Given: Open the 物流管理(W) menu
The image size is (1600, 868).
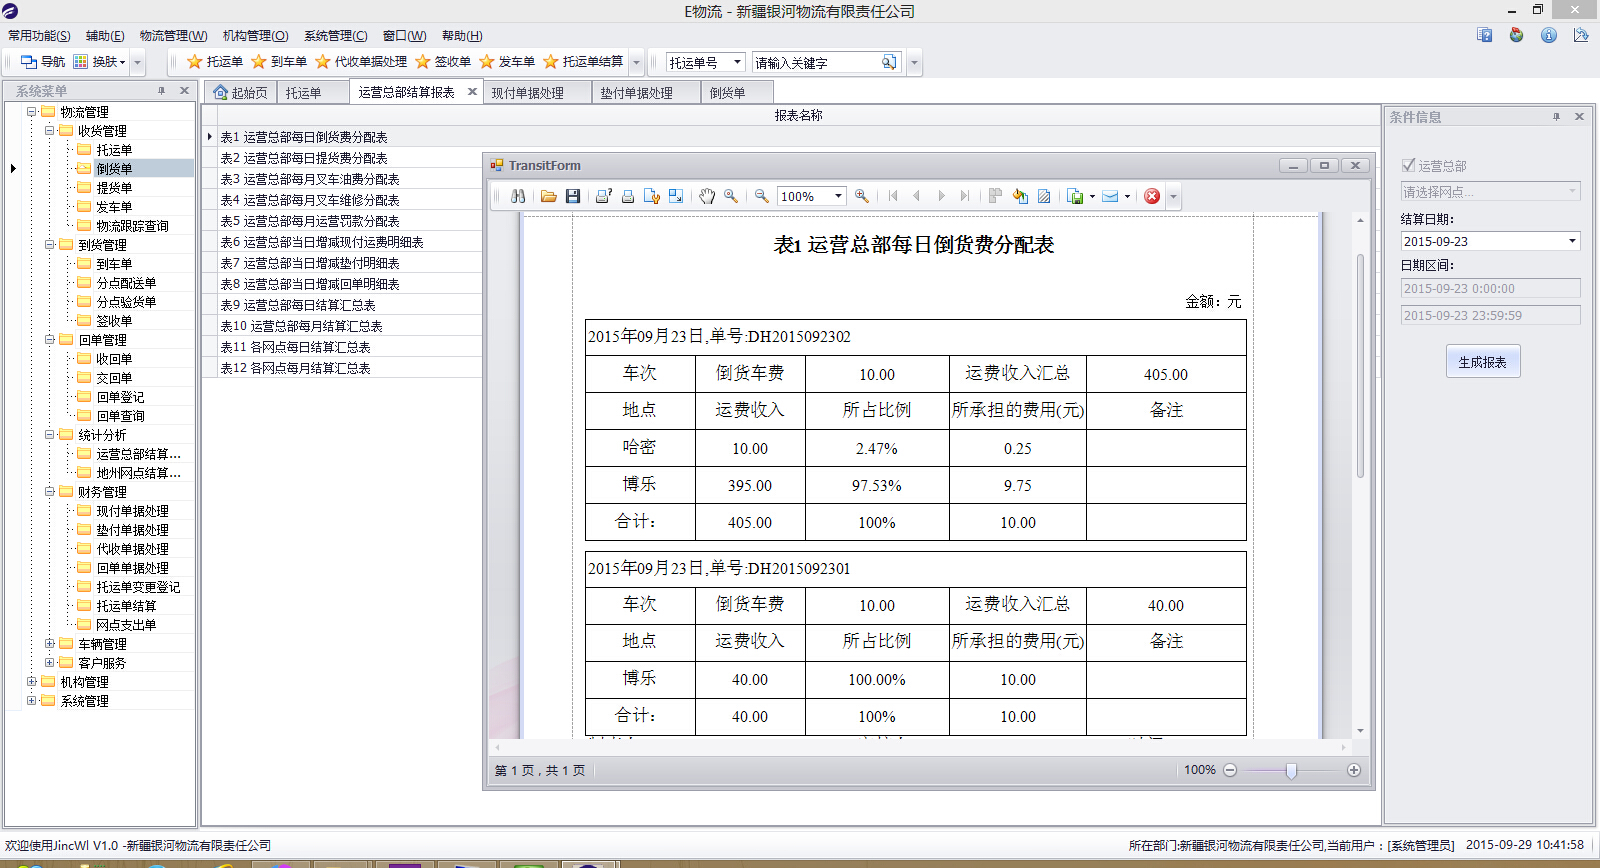Looking at the screenshot, I should point(173,36).
